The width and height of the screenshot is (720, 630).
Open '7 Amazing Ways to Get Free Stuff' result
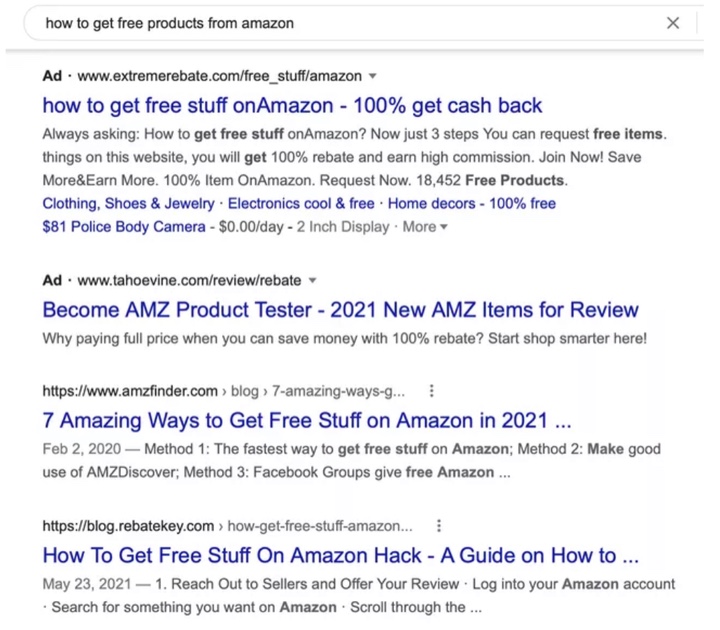coord(306,419)
